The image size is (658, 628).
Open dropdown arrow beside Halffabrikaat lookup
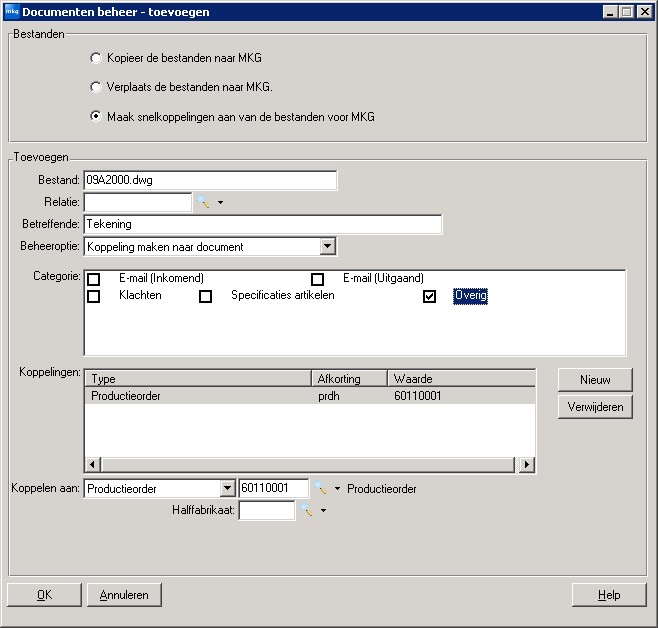click(x=323, y=511)
